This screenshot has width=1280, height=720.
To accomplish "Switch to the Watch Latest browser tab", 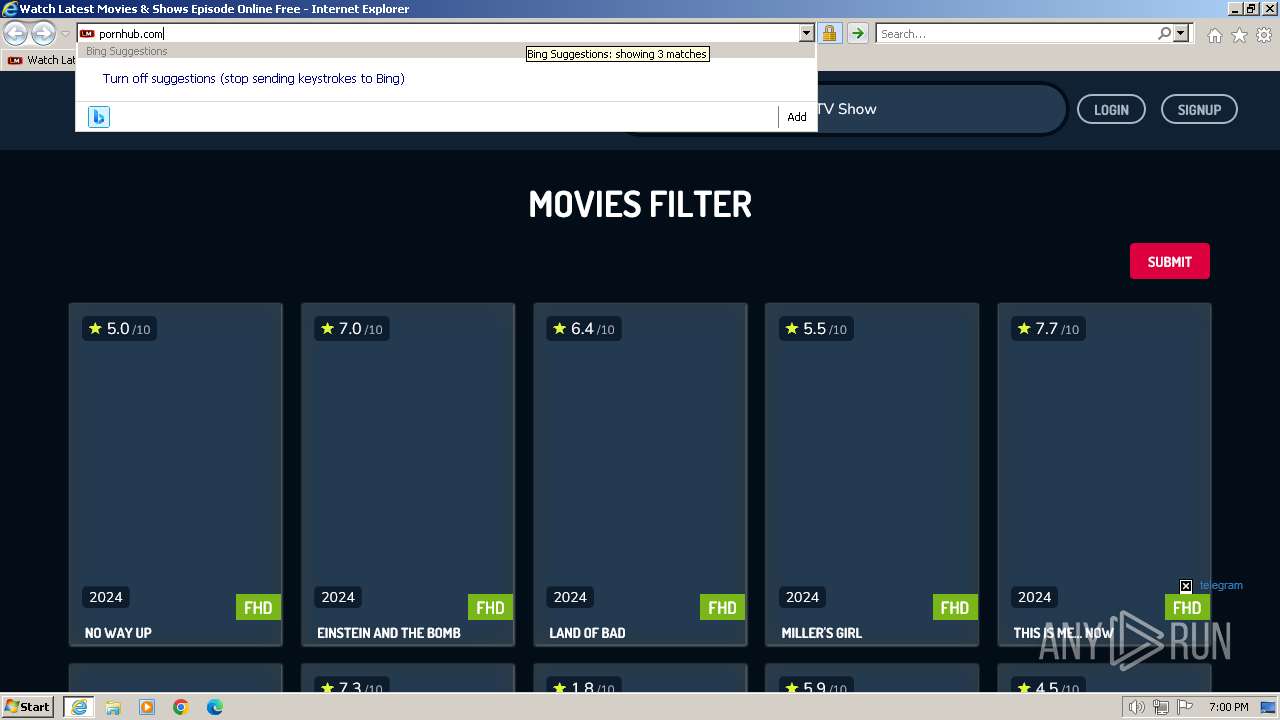I will (x=40, y=60).
